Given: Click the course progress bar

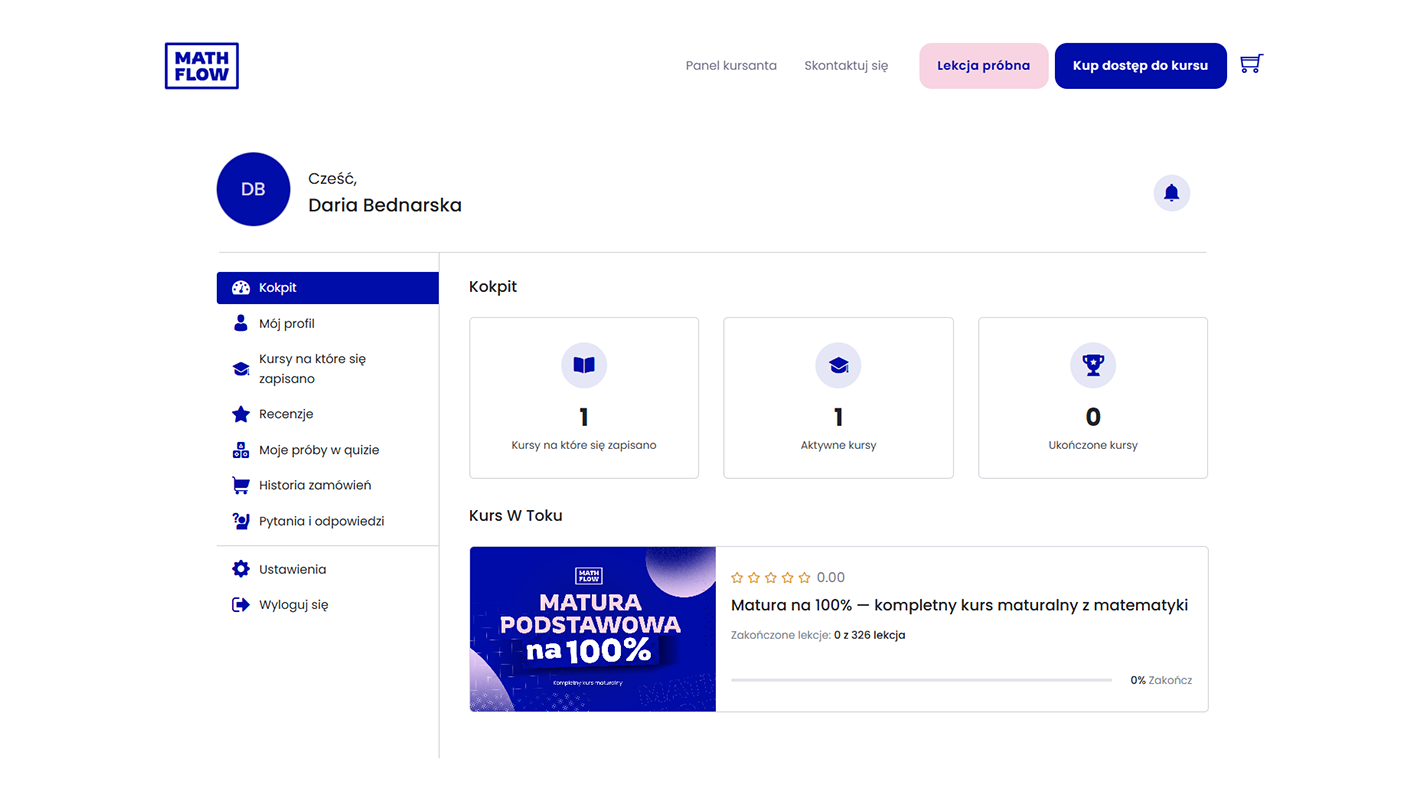Looking at the screenshot, I should pos(921,680).
